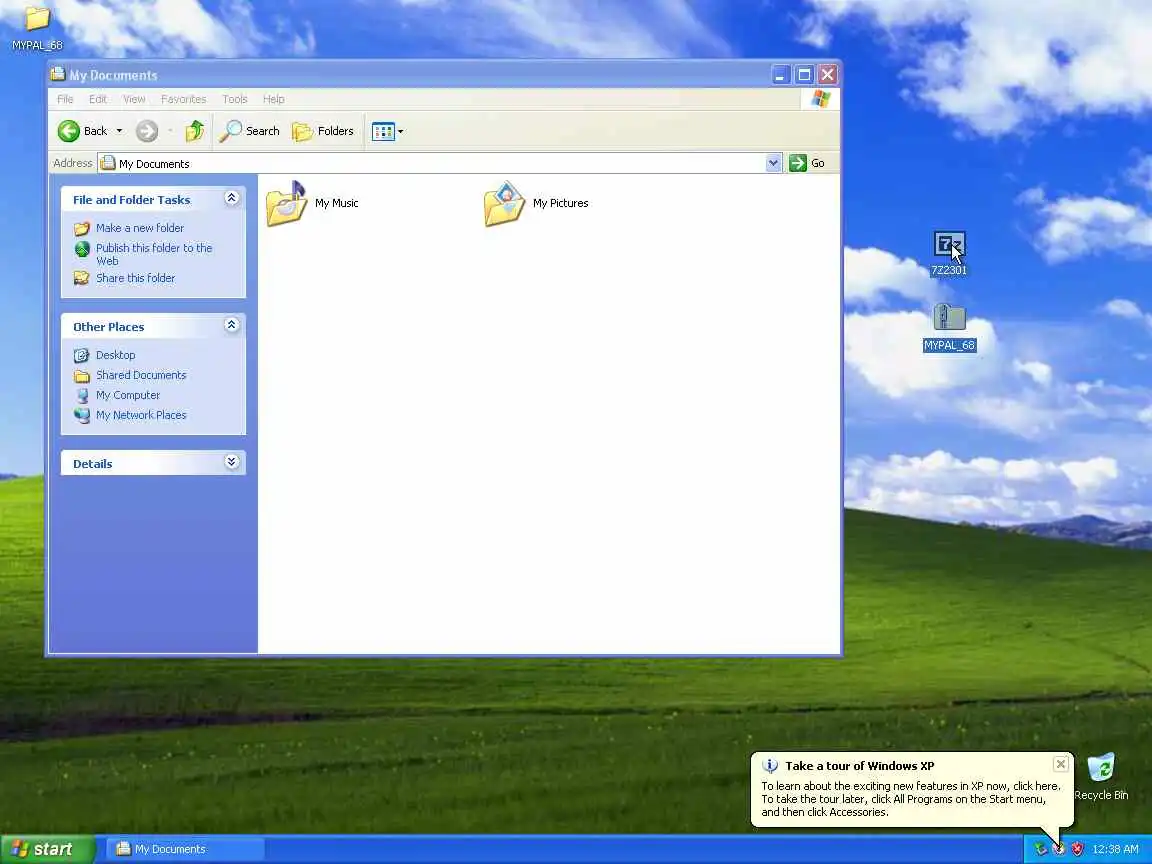Image resolution: width=1152 pixels, height=864 pixels.
Task: Click the Windows tour tray icon
Action: click(x=1059, y=849)
